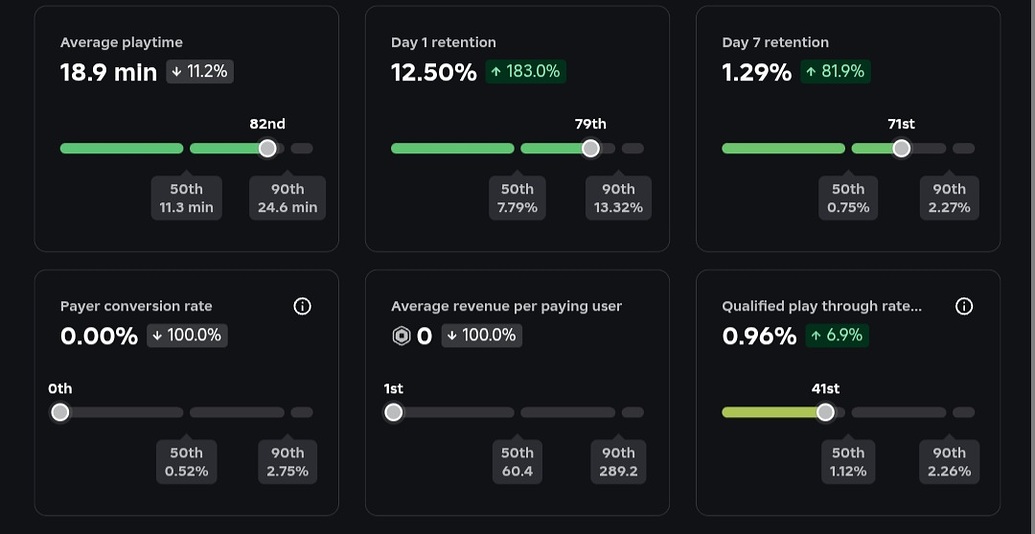Click Day 7 retention 81.9% increase badge

[x=835, y=71]
